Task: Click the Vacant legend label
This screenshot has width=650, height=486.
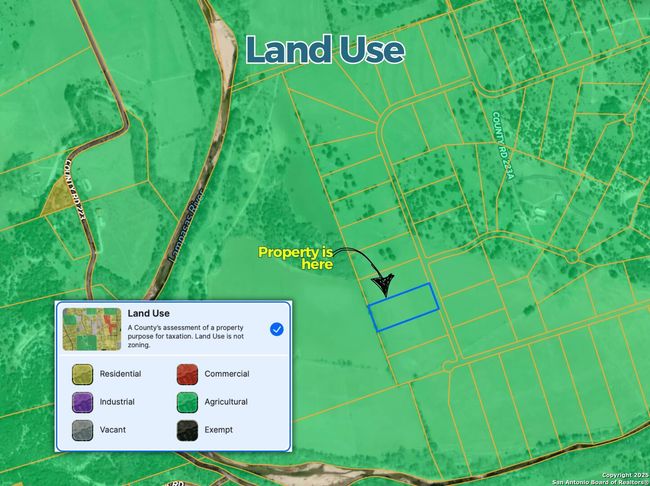Action: (114, 430)
